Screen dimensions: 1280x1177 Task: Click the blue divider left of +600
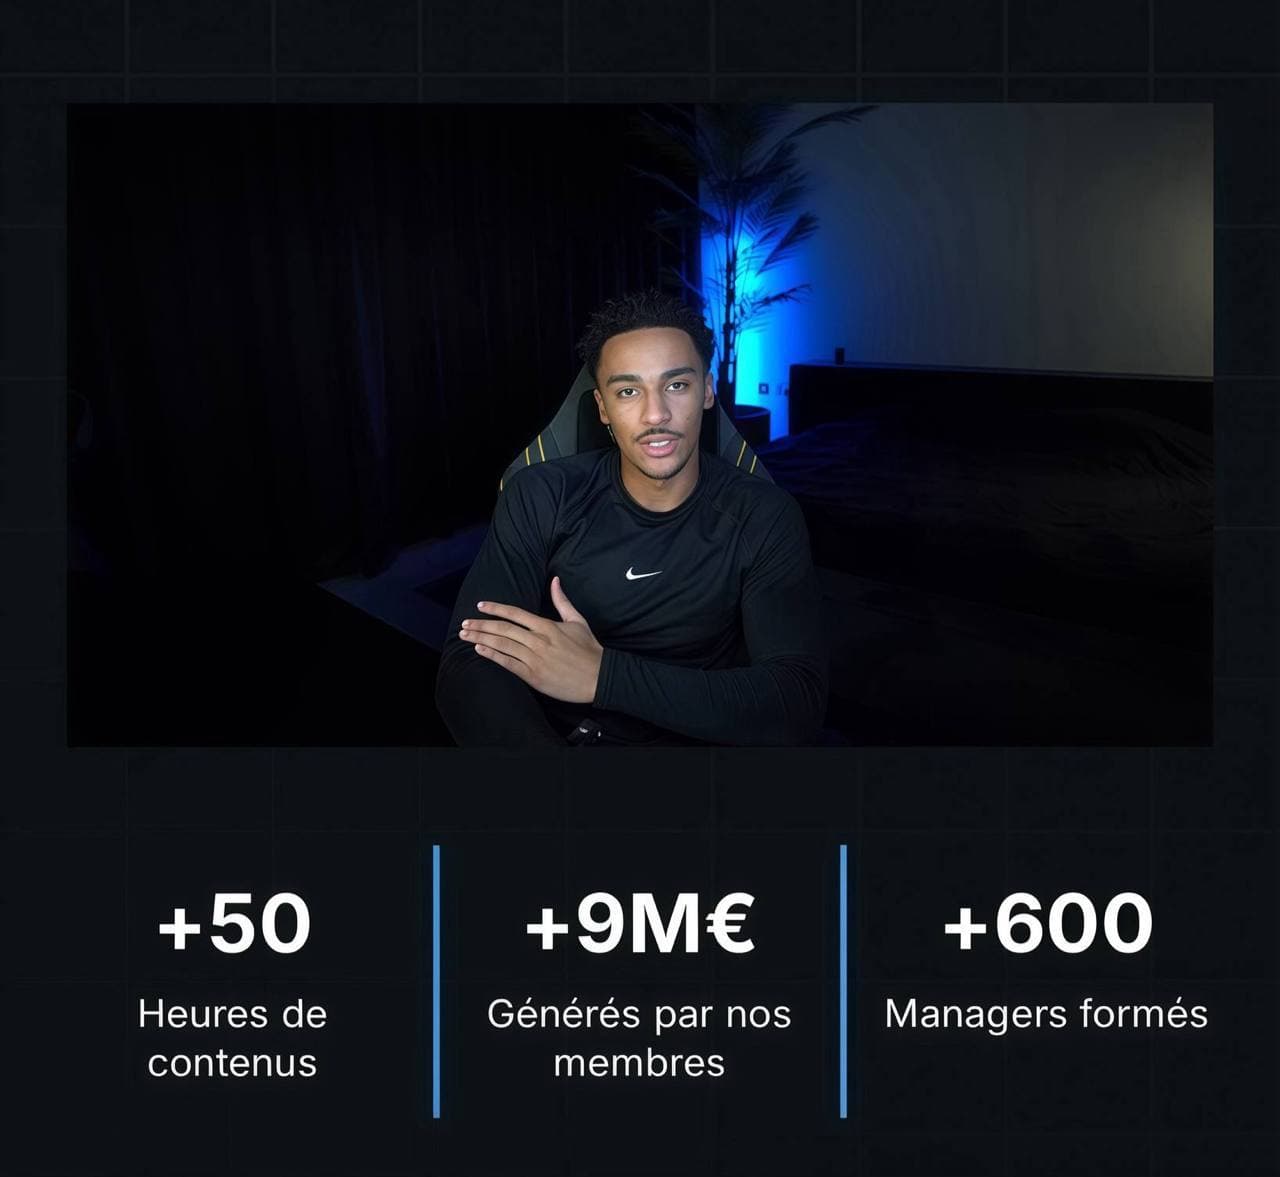844,981
